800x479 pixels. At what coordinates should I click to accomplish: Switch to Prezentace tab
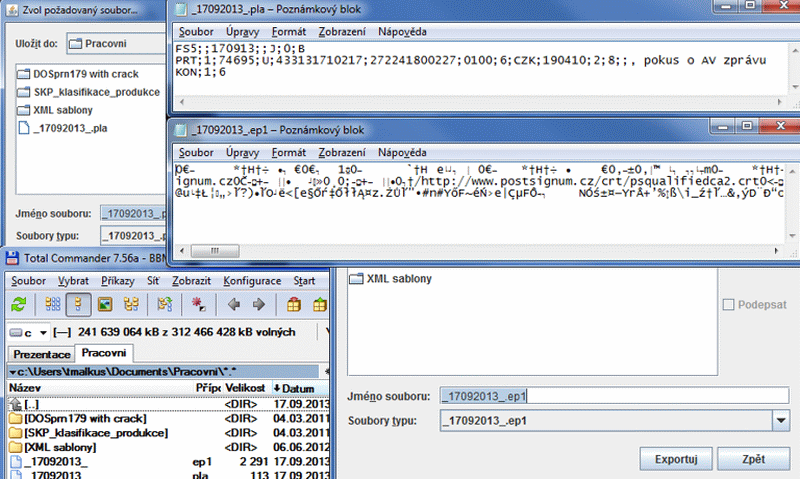[42, 354]
